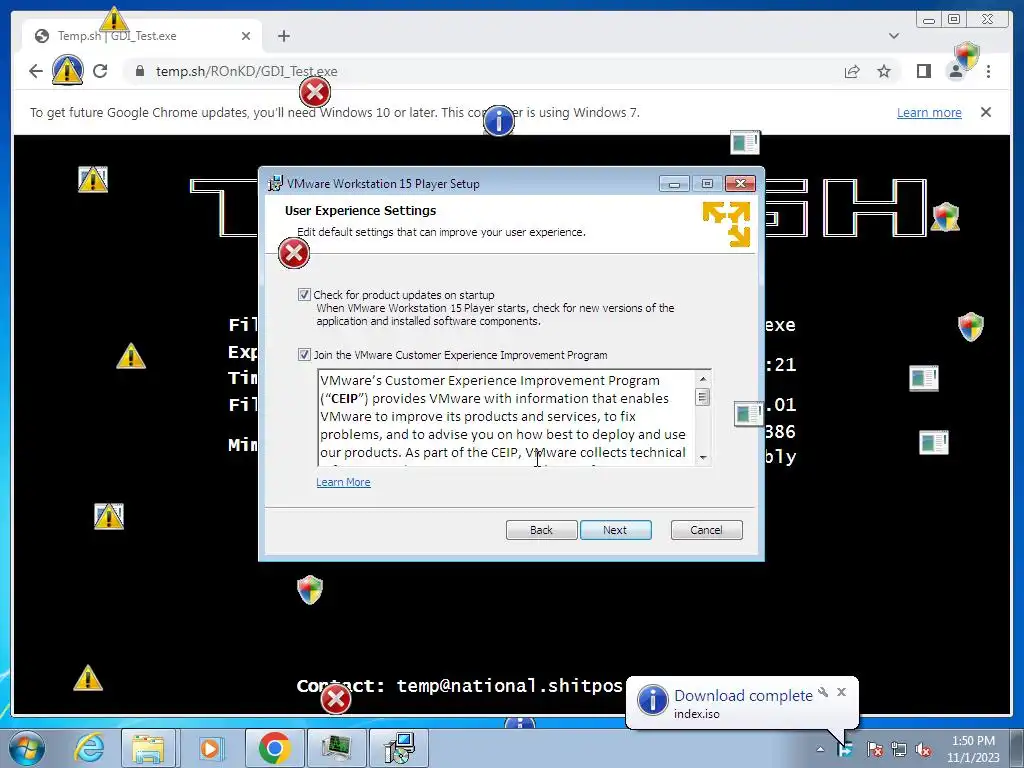Uncheck Join the VMware Customer Experience Improvement Program

(304, 355)
